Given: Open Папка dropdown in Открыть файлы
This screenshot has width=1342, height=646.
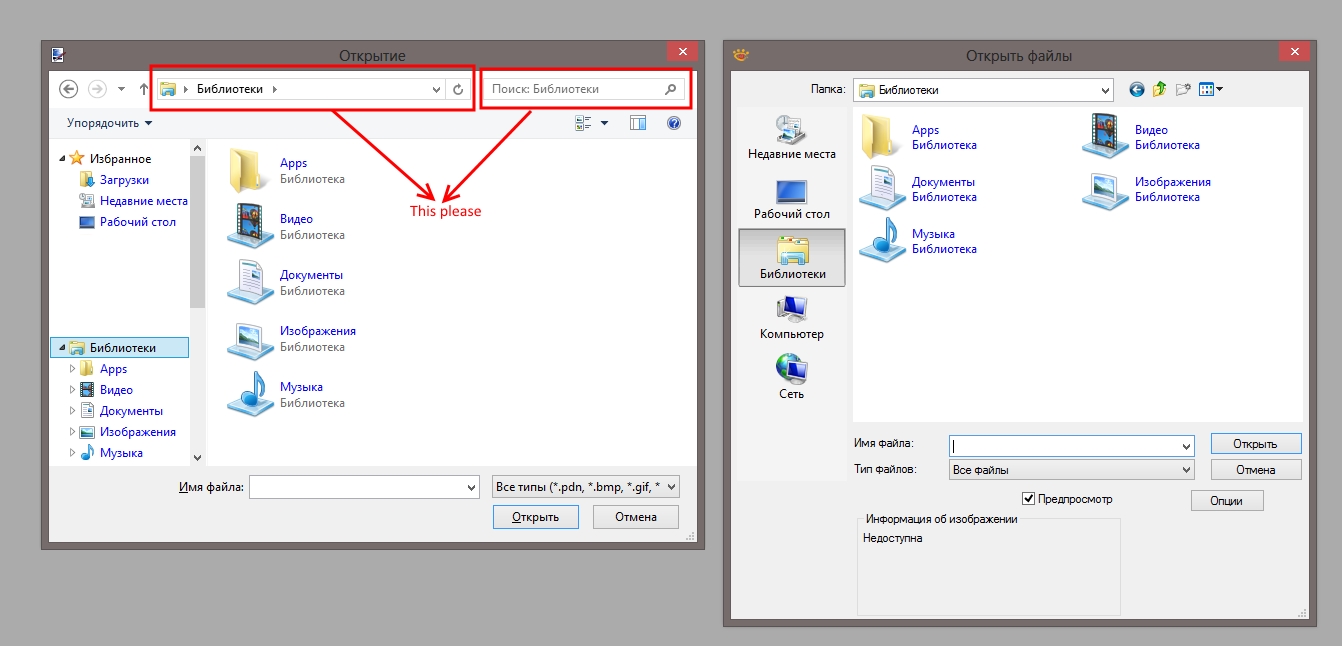Looking at the screenshot, I should (x=983, y=90).
